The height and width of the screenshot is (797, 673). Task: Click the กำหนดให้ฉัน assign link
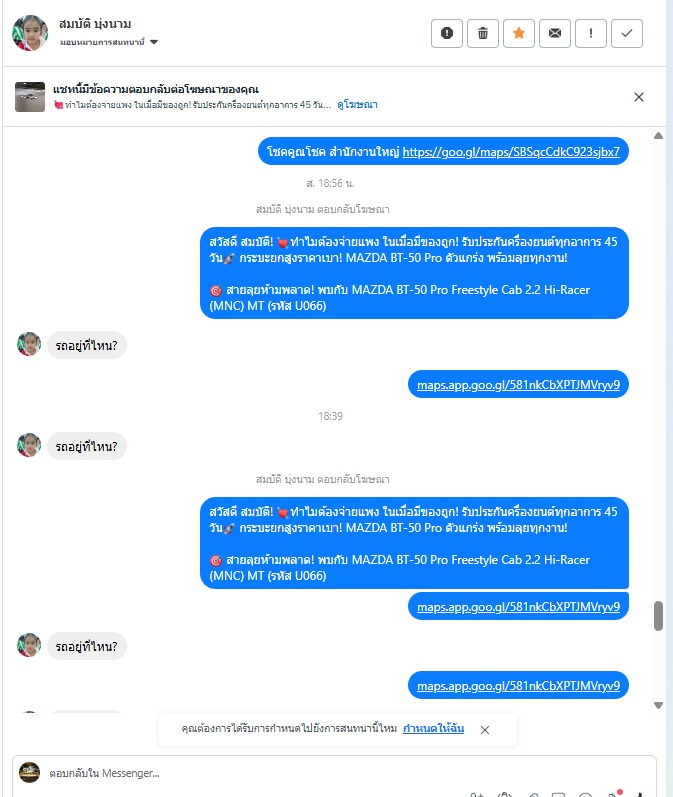433,728
